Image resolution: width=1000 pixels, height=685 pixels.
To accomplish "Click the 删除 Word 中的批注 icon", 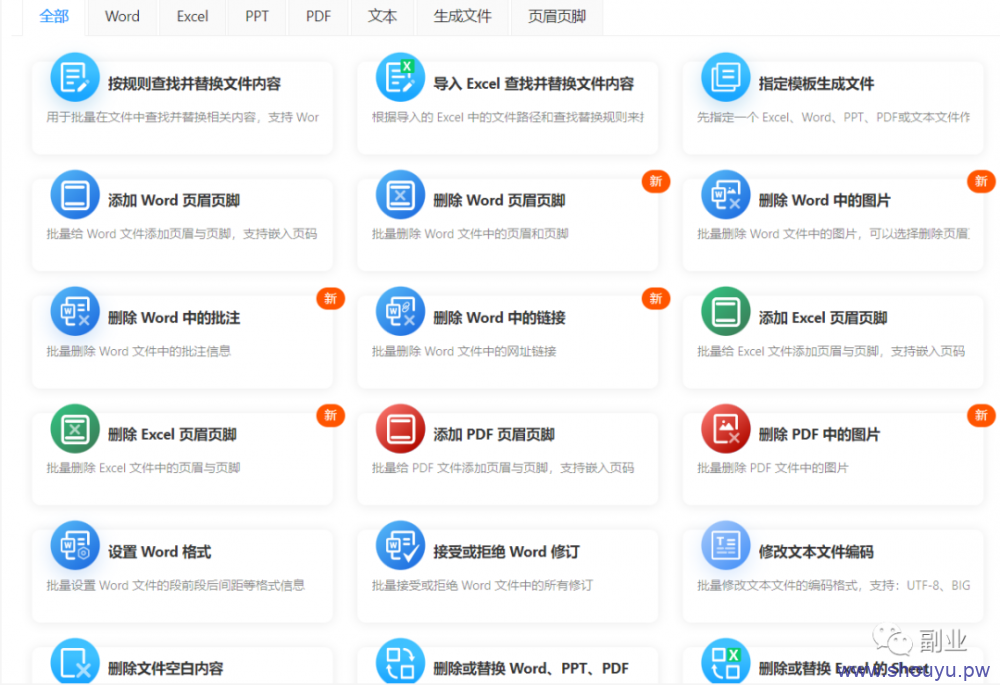I will (75, 311).
